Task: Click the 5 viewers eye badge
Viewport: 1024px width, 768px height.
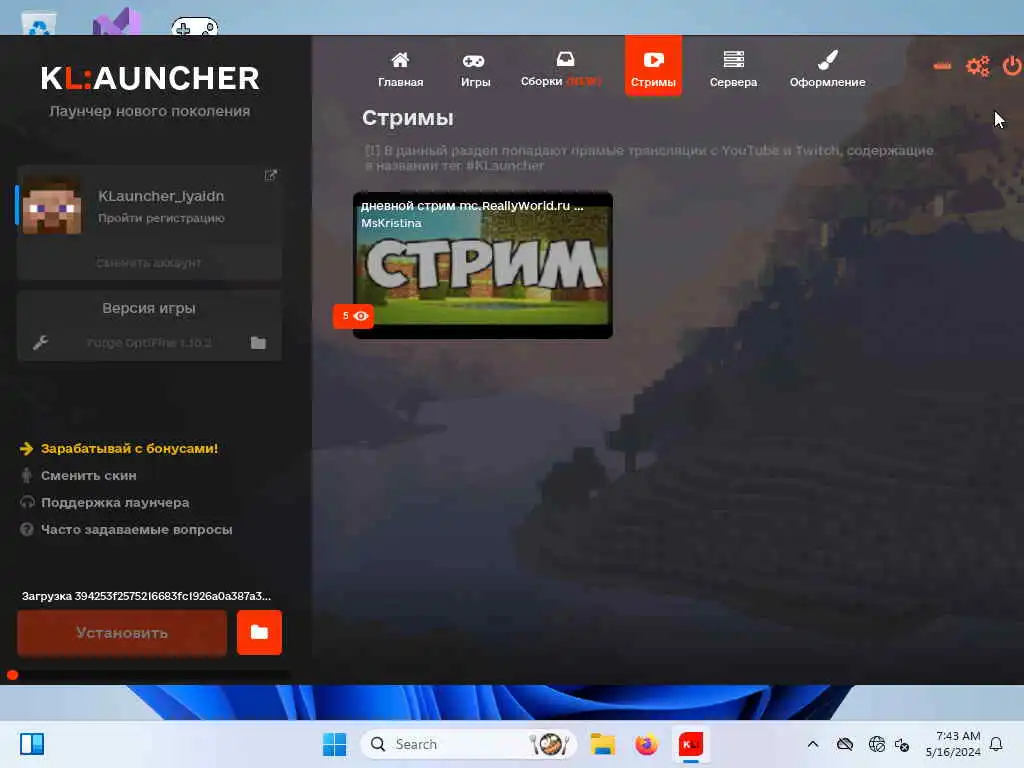Action: [x=353, y=316]
